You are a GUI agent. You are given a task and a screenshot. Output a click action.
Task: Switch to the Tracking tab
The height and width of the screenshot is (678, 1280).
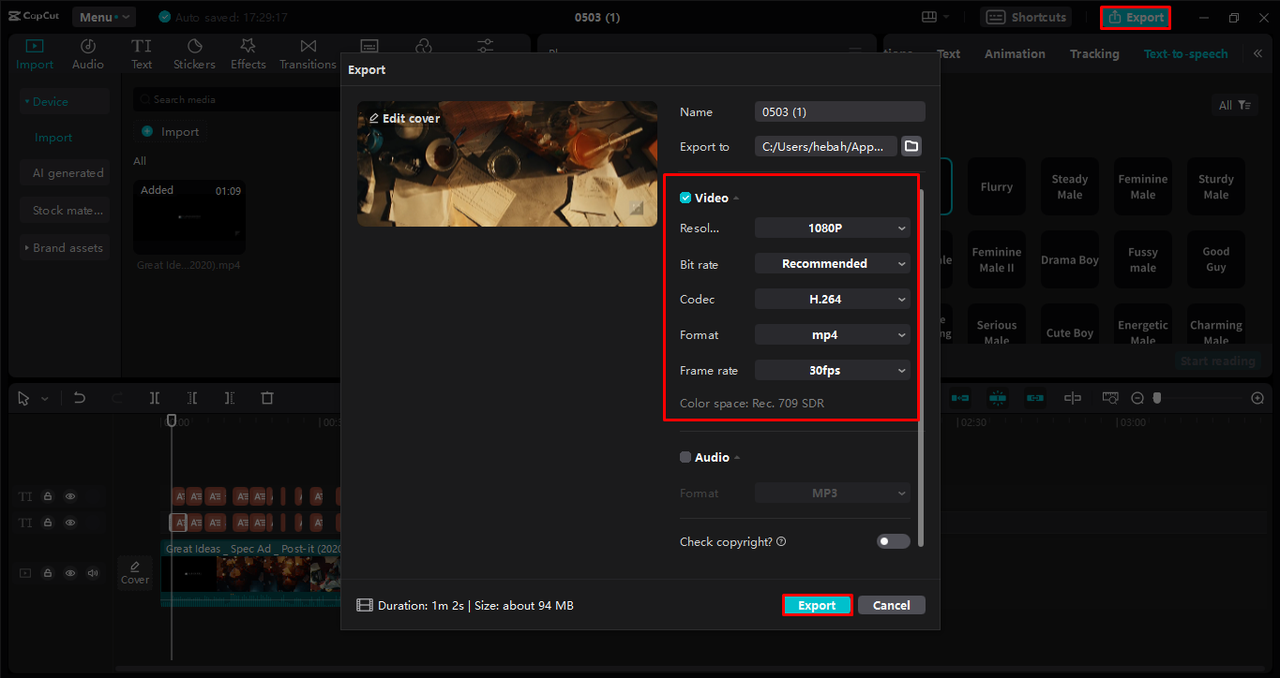click(1094, 54)
